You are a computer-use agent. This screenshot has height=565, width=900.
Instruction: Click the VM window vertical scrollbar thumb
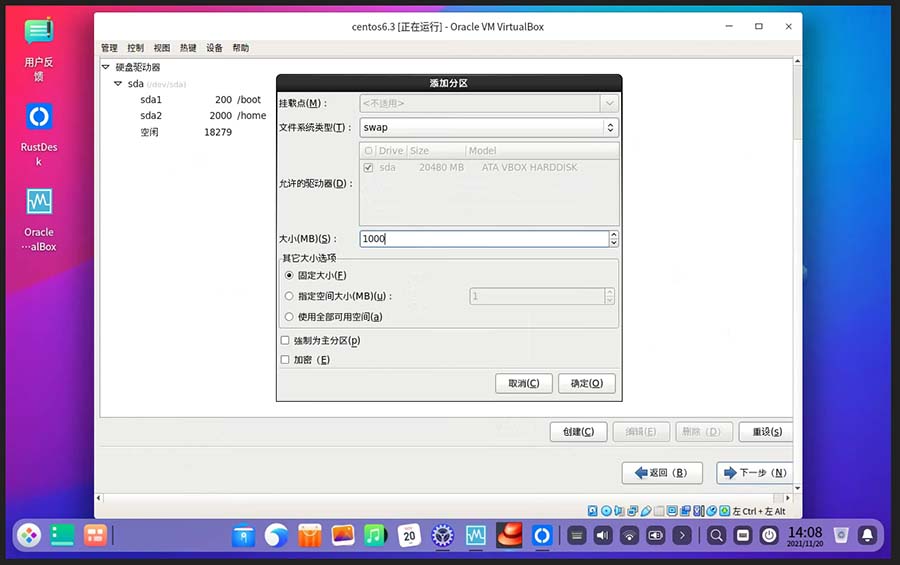pos(797,102)
